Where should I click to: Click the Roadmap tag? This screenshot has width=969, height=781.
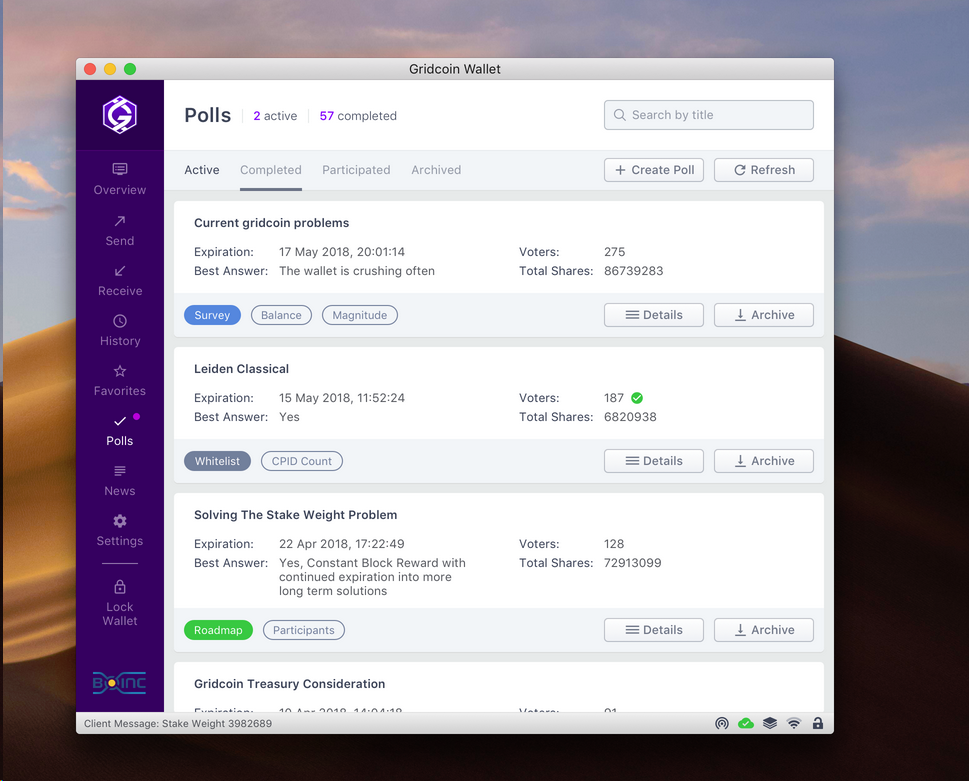[x=218, y=630]
